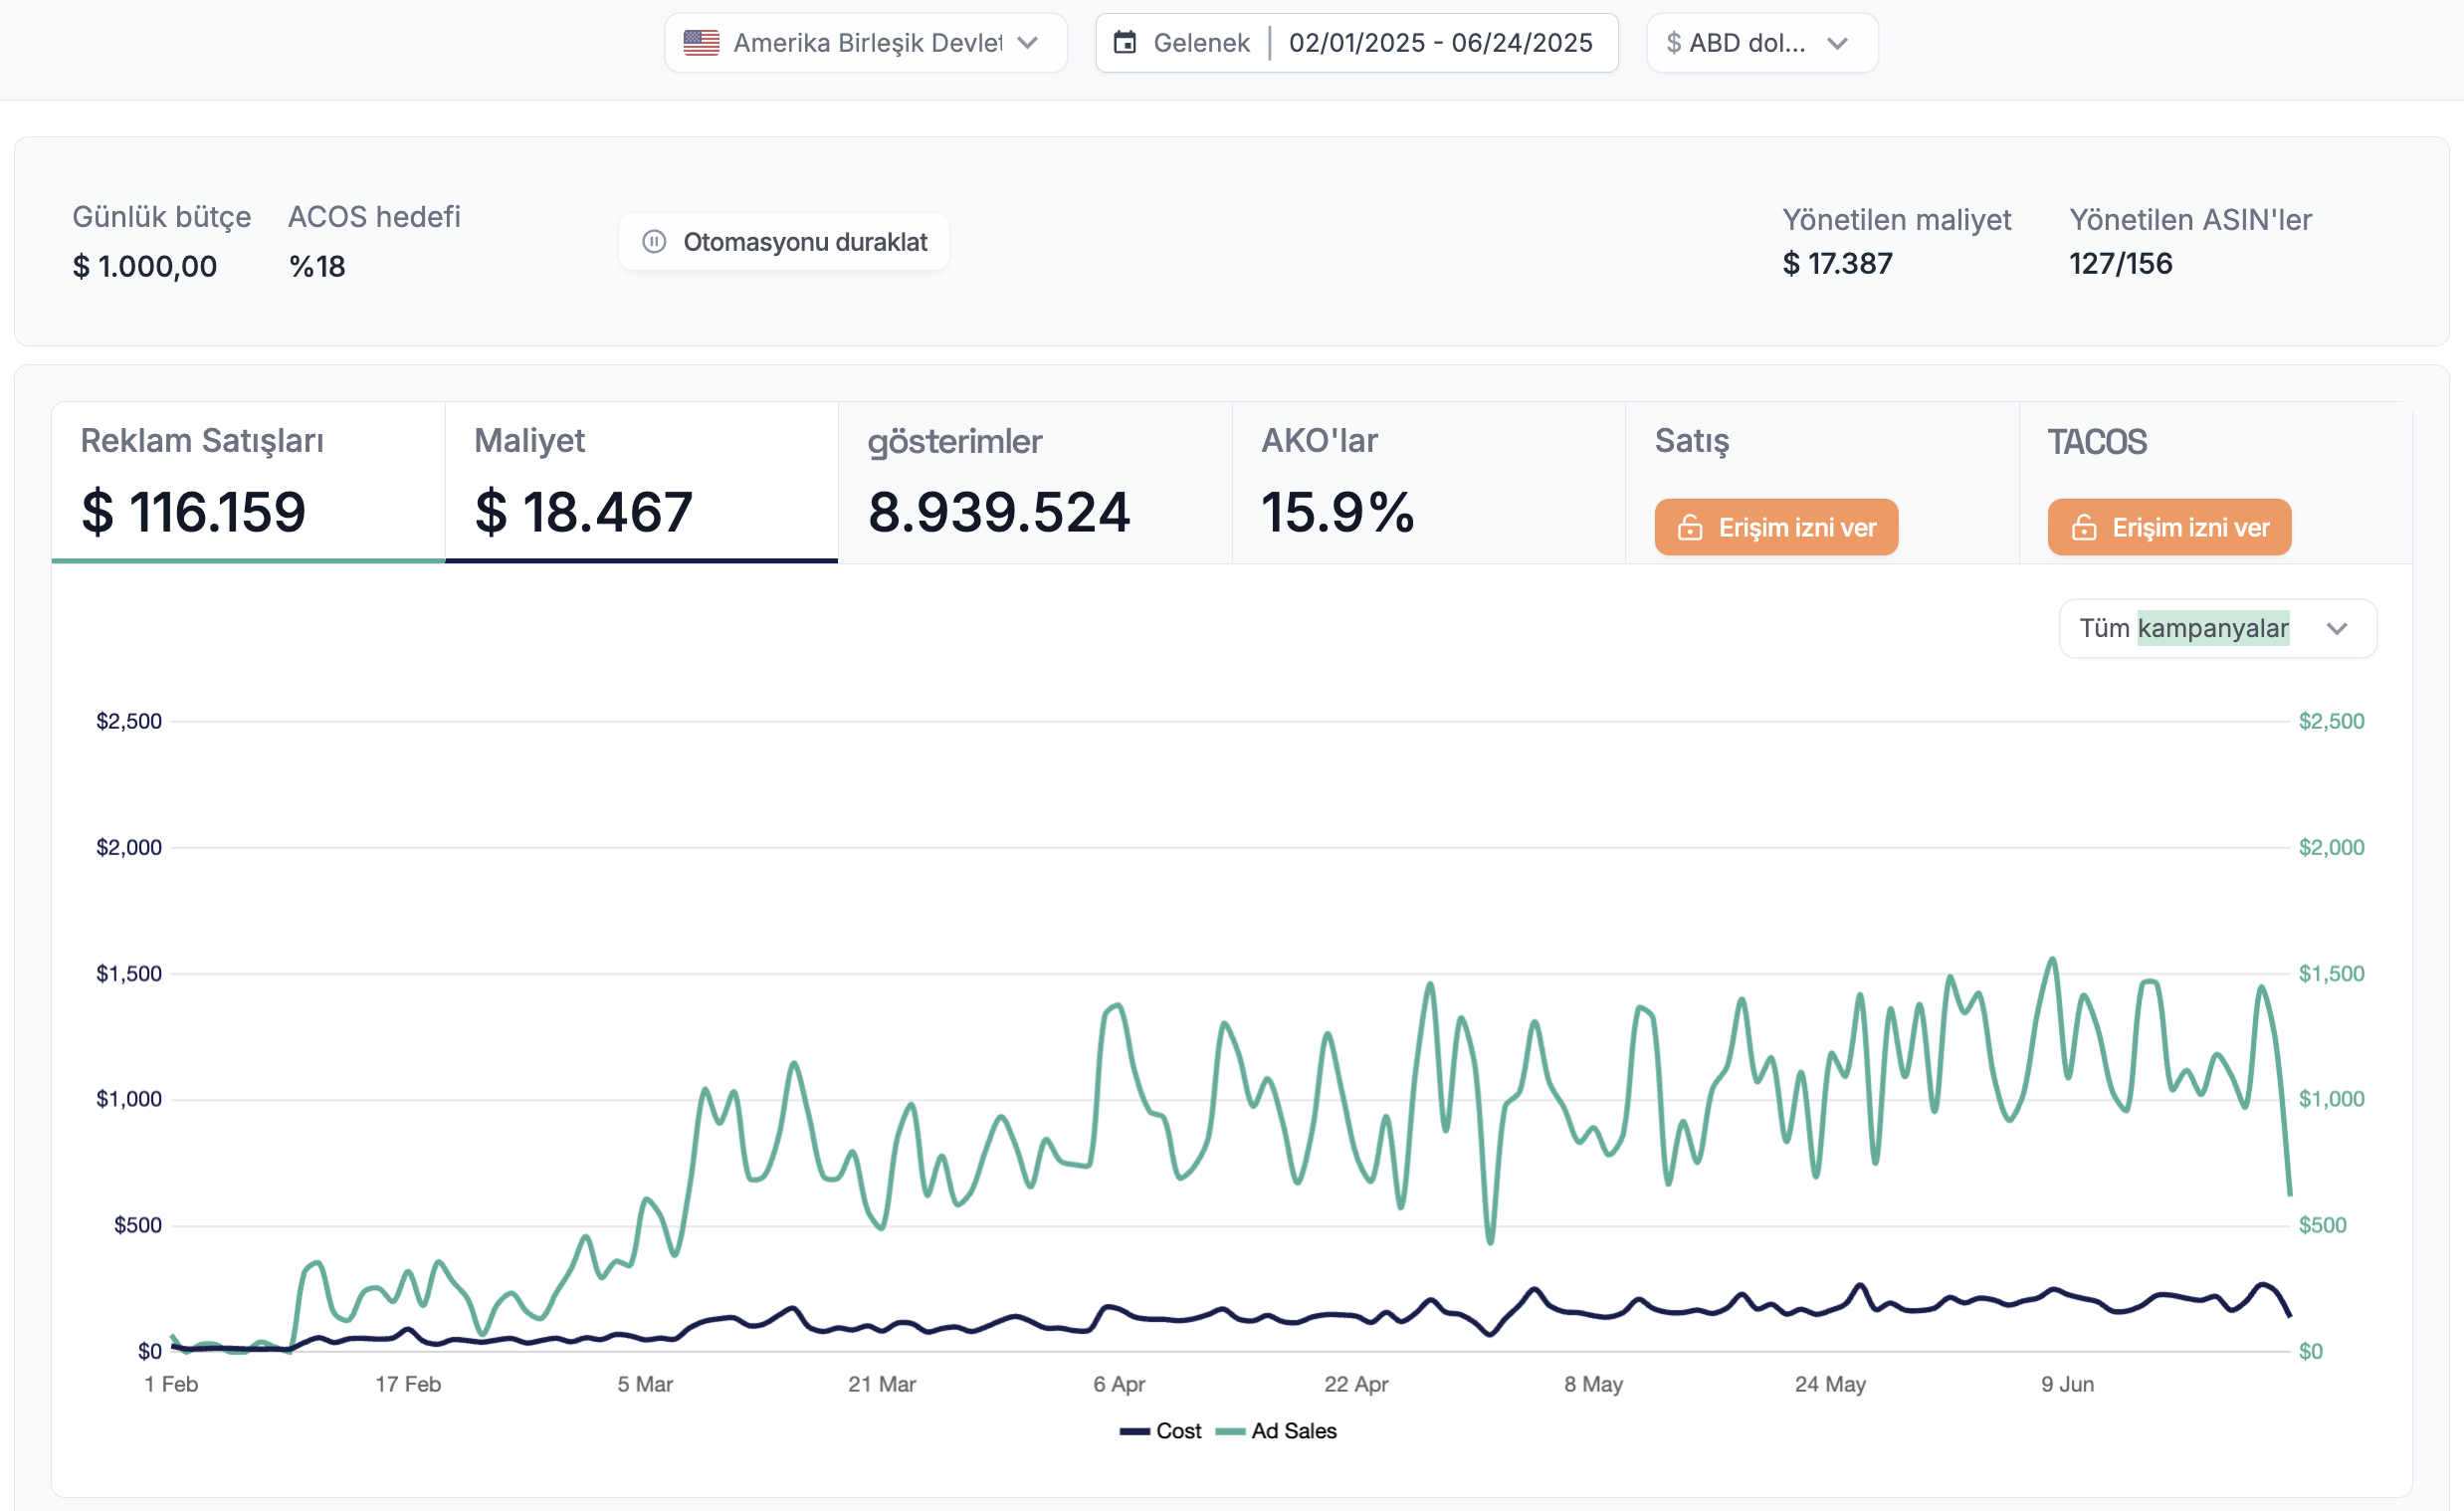Expand the ABD doları currency dropdown
Viewport: 2464px width, 1511px height.
click(1762, 43)
